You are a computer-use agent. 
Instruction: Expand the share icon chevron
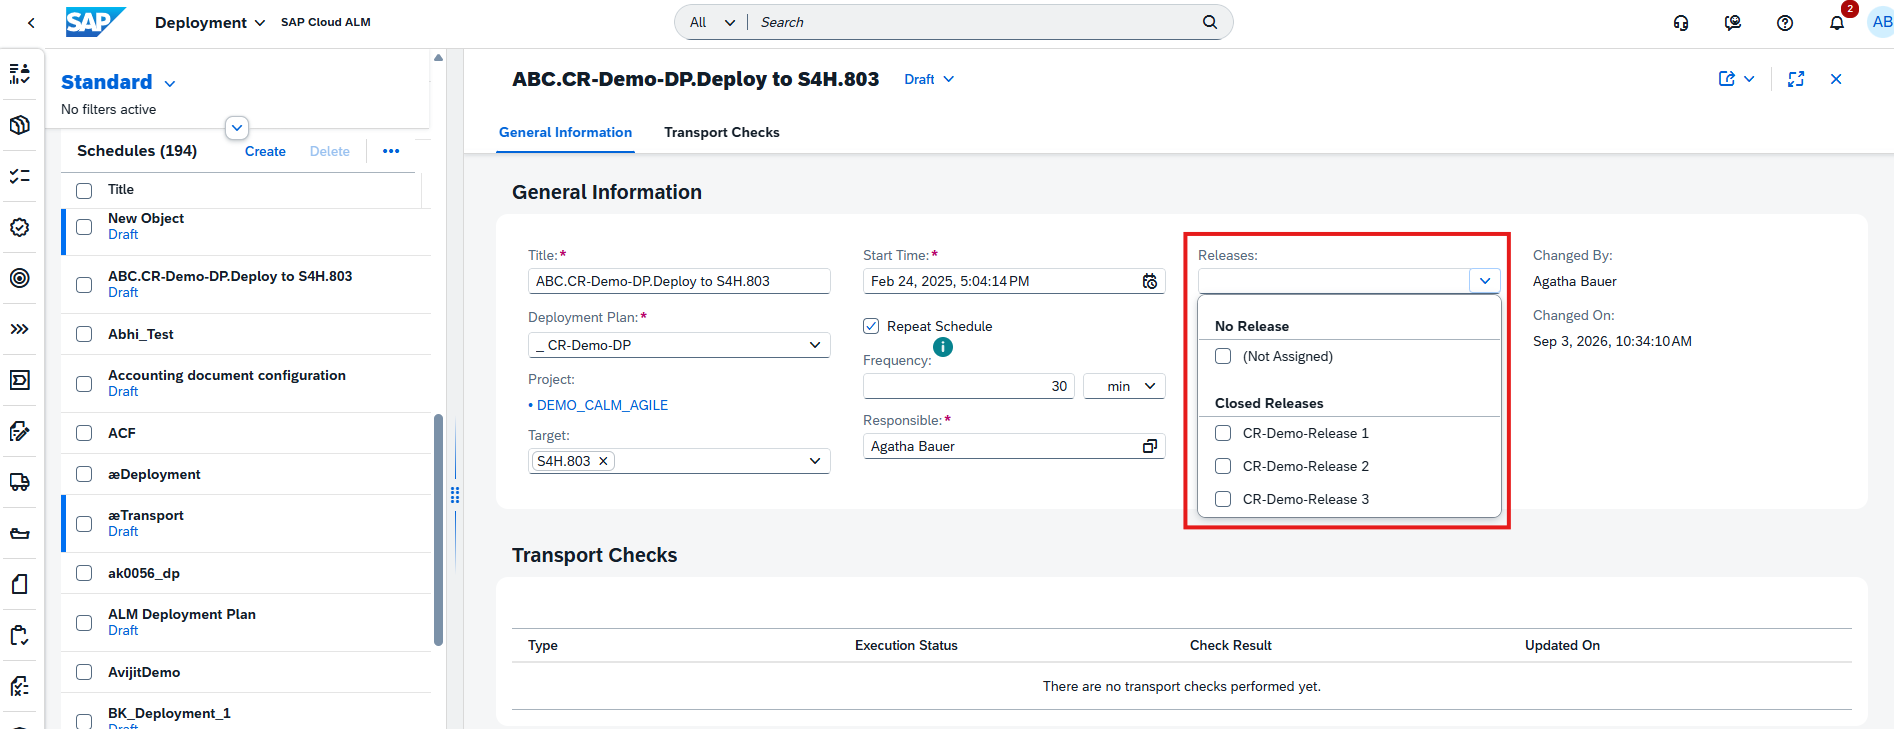click(x=1749, y=79)
